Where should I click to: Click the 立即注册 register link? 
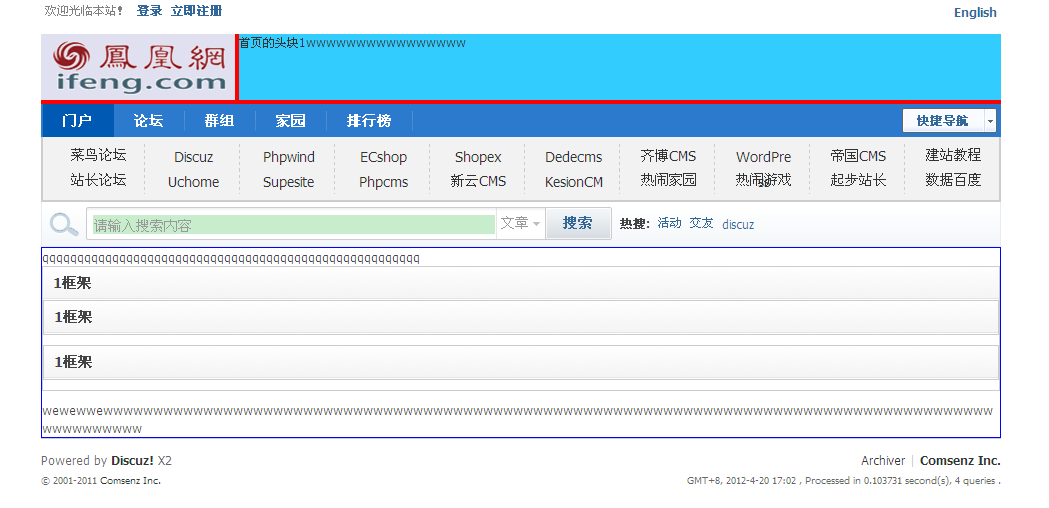pyautogui.click(x=197, y=11)
